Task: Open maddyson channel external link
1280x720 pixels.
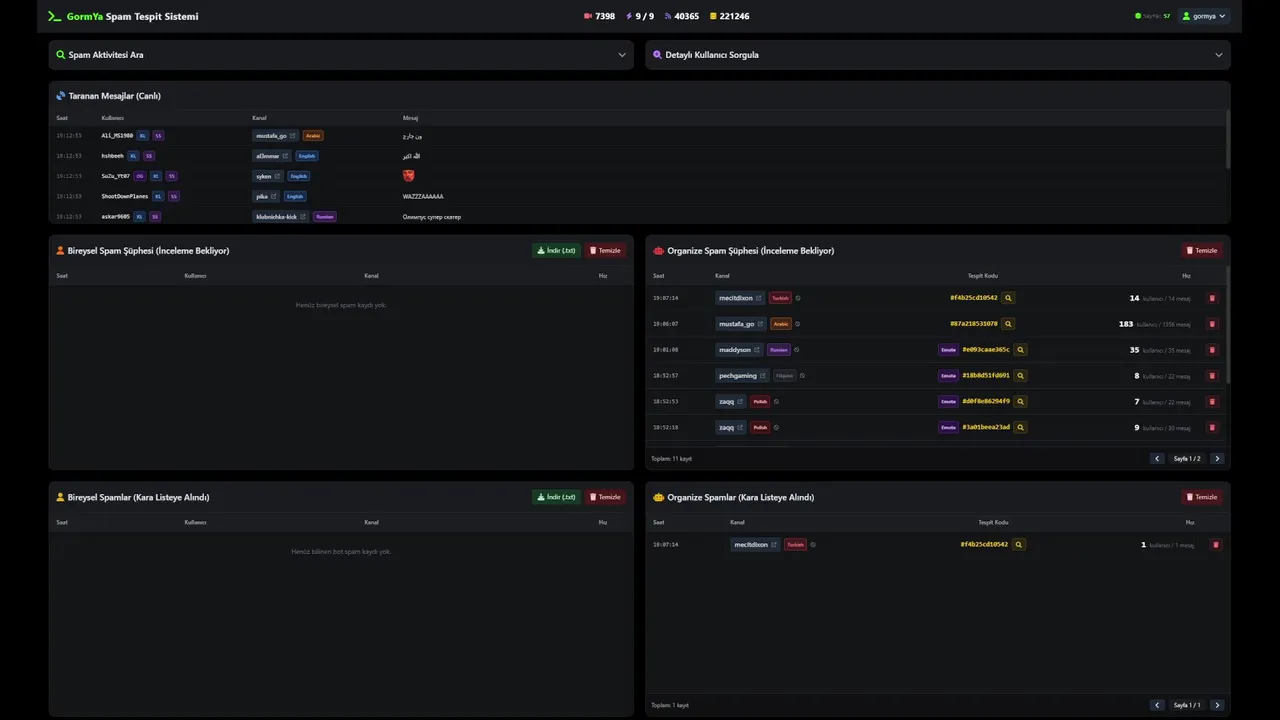Action: (x=757, y=350)
